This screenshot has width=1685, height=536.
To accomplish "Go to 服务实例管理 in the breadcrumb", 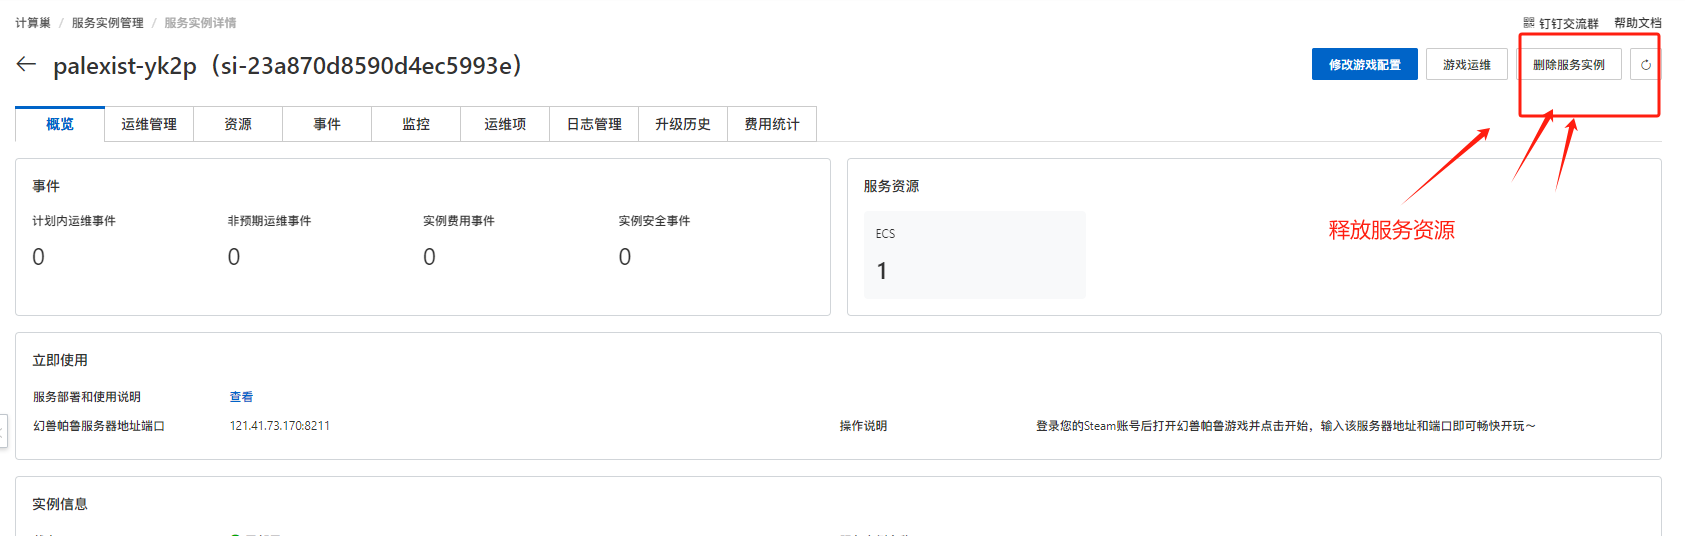I will 107,23.
